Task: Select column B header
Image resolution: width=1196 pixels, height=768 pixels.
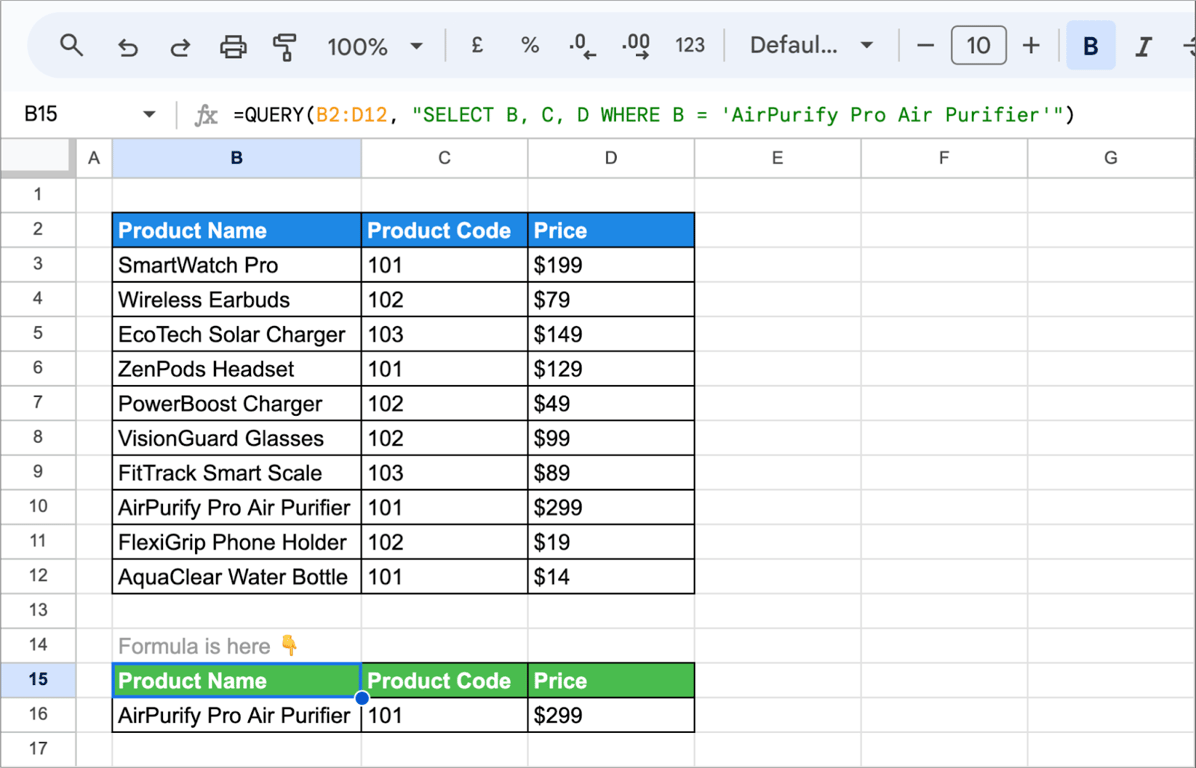Action: (x=236, y=158)
